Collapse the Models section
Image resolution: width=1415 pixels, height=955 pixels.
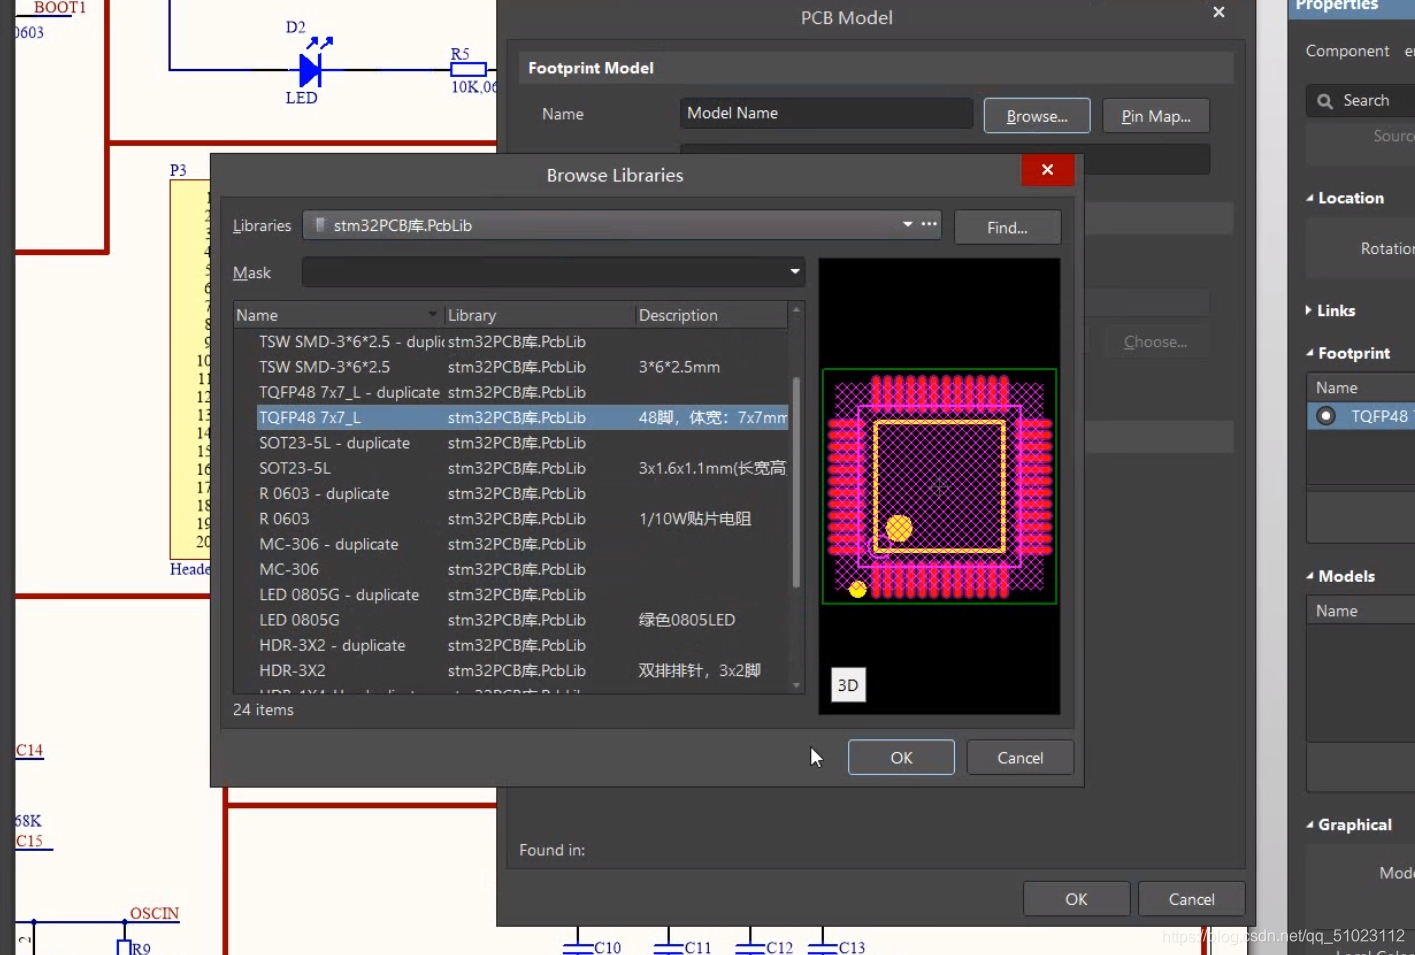point(1310,576)
